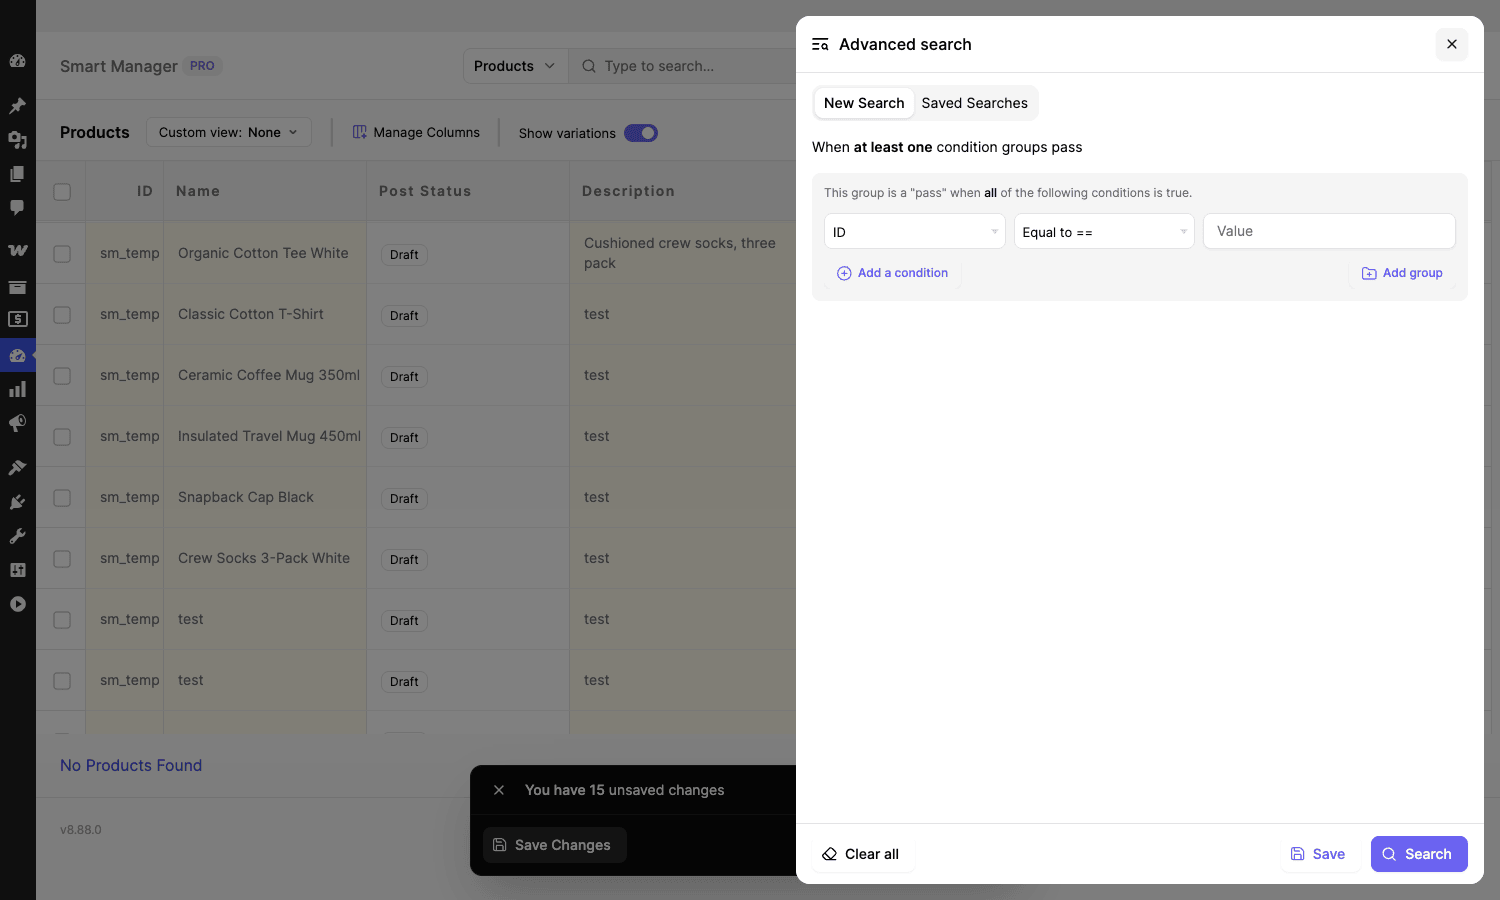1500x900 pixels.
Task: Open the Comments bubble icon in sidebar
Action: (x=17, y=208)
